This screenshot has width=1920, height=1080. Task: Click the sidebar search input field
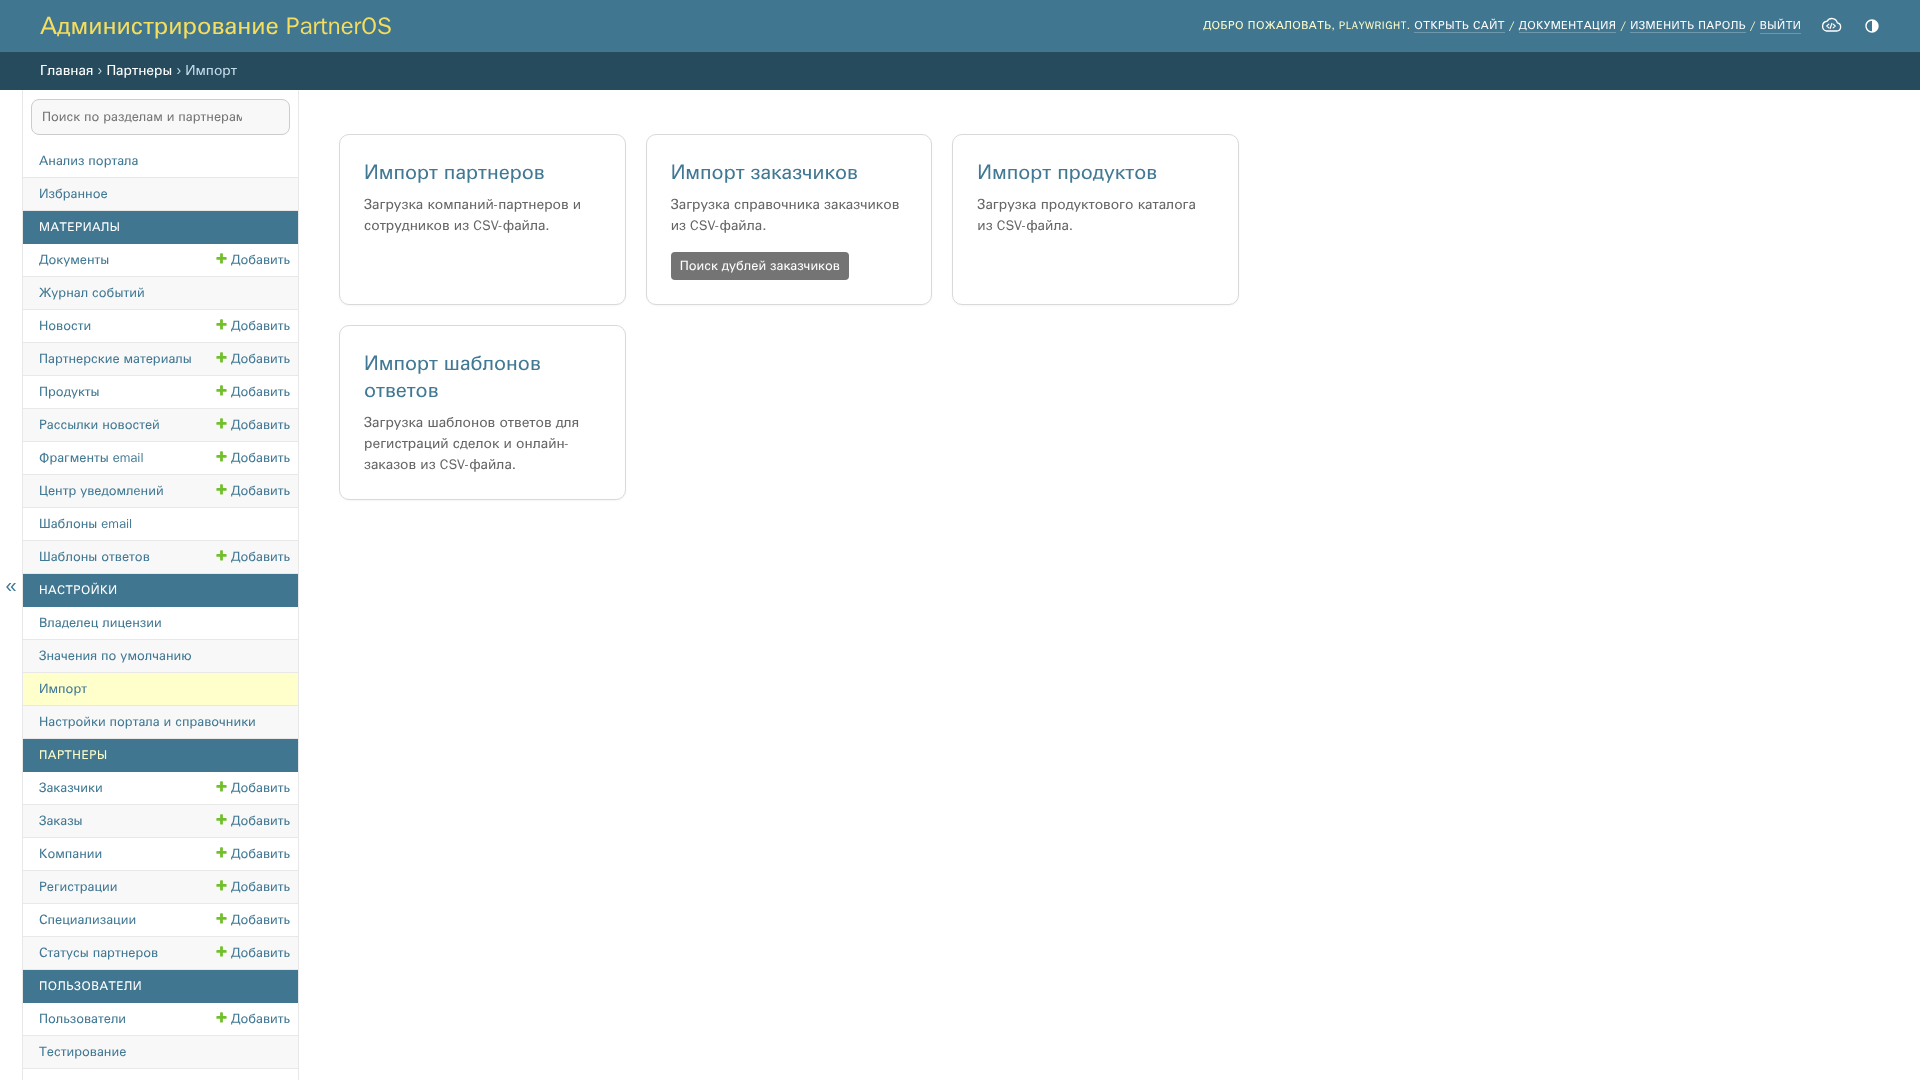click(160, 117)
